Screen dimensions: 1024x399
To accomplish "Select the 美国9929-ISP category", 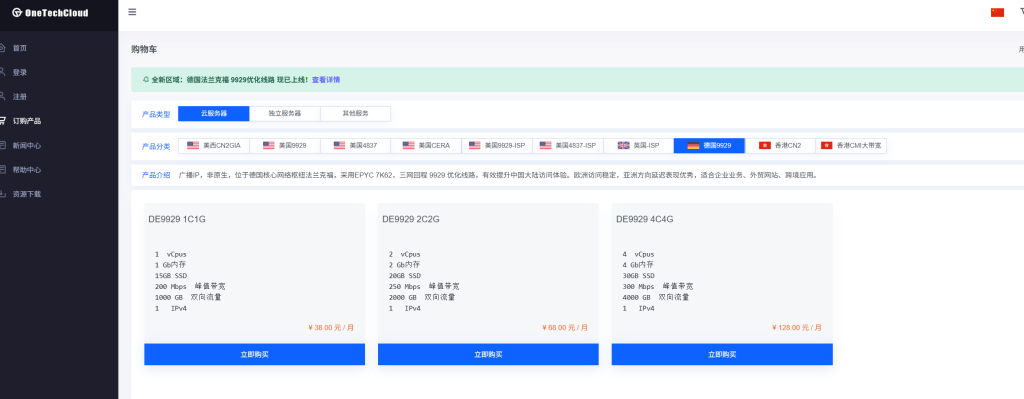I will [x=497, y=146].
